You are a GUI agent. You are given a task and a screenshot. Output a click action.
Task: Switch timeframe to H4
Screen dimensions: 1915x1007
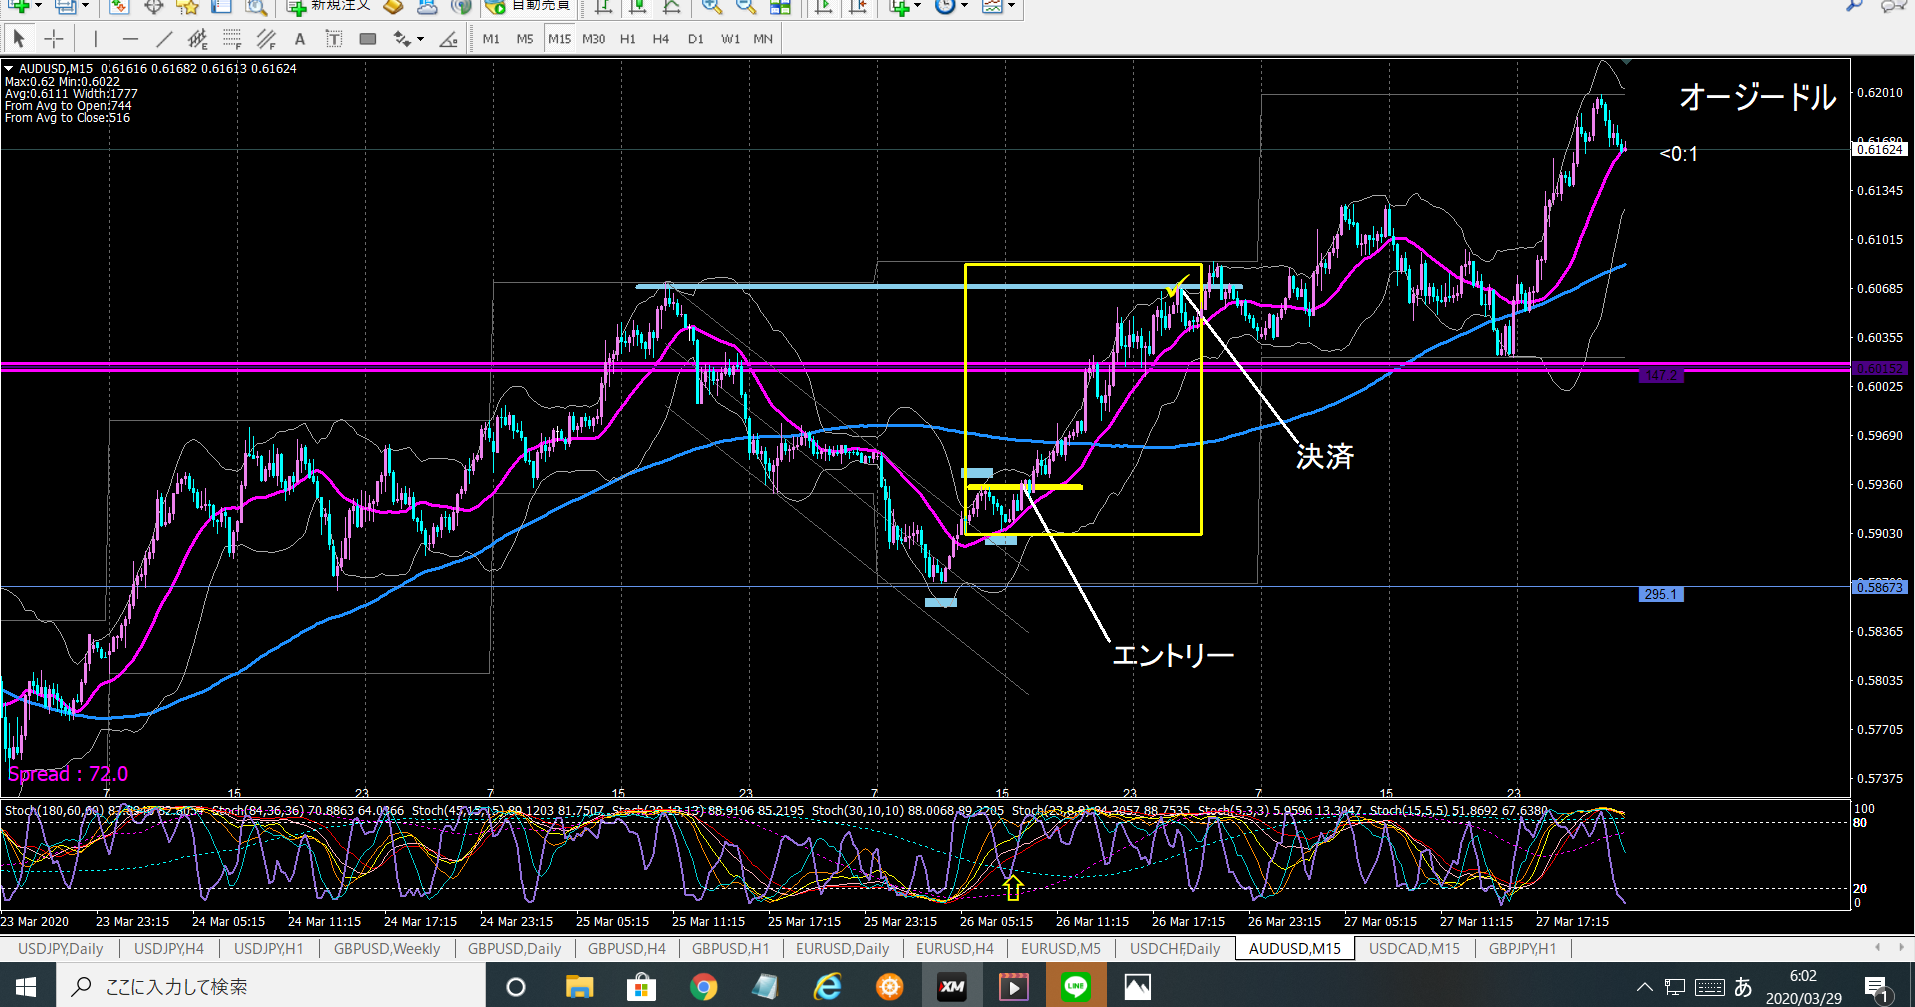[661, 39]
